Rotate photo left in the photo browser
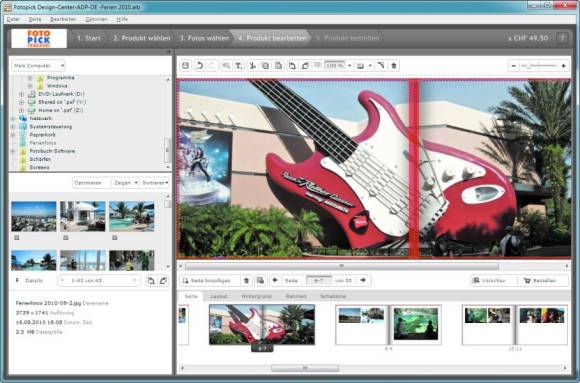The height and width of the screenshot is (383, 580). coord(151,281)
